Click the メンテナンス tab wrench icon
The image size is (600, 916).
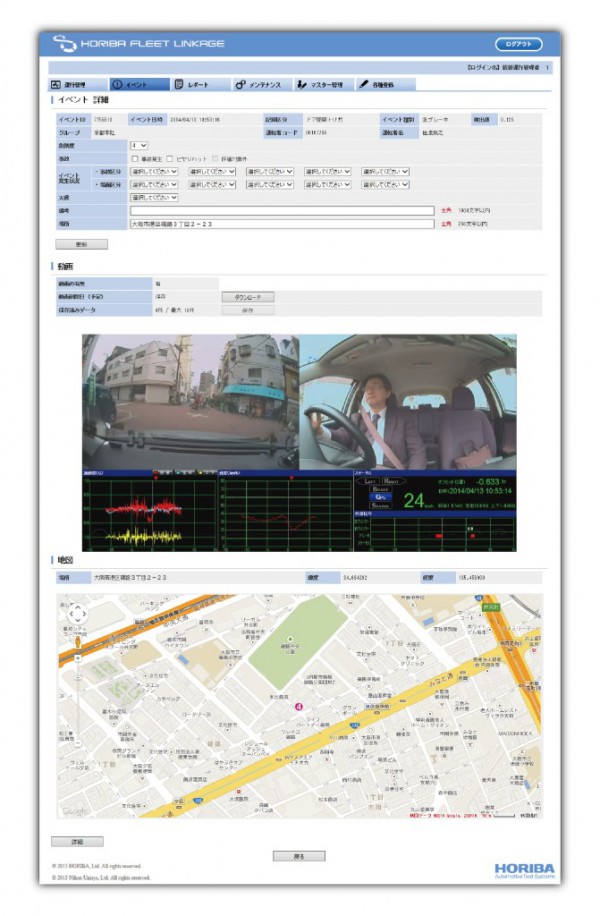[x=240, y=85]
